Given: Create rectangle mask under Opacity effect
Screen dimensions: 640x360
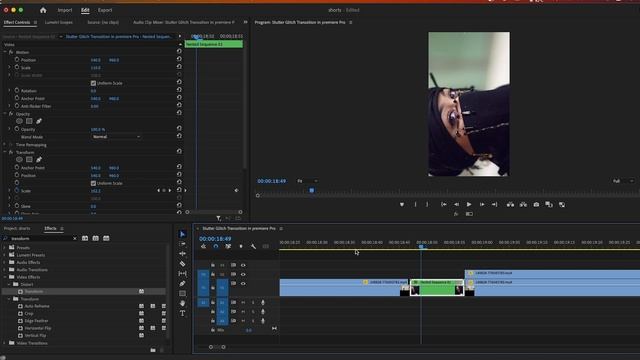Looking at the screenshot, I should [x=29, y=121].
